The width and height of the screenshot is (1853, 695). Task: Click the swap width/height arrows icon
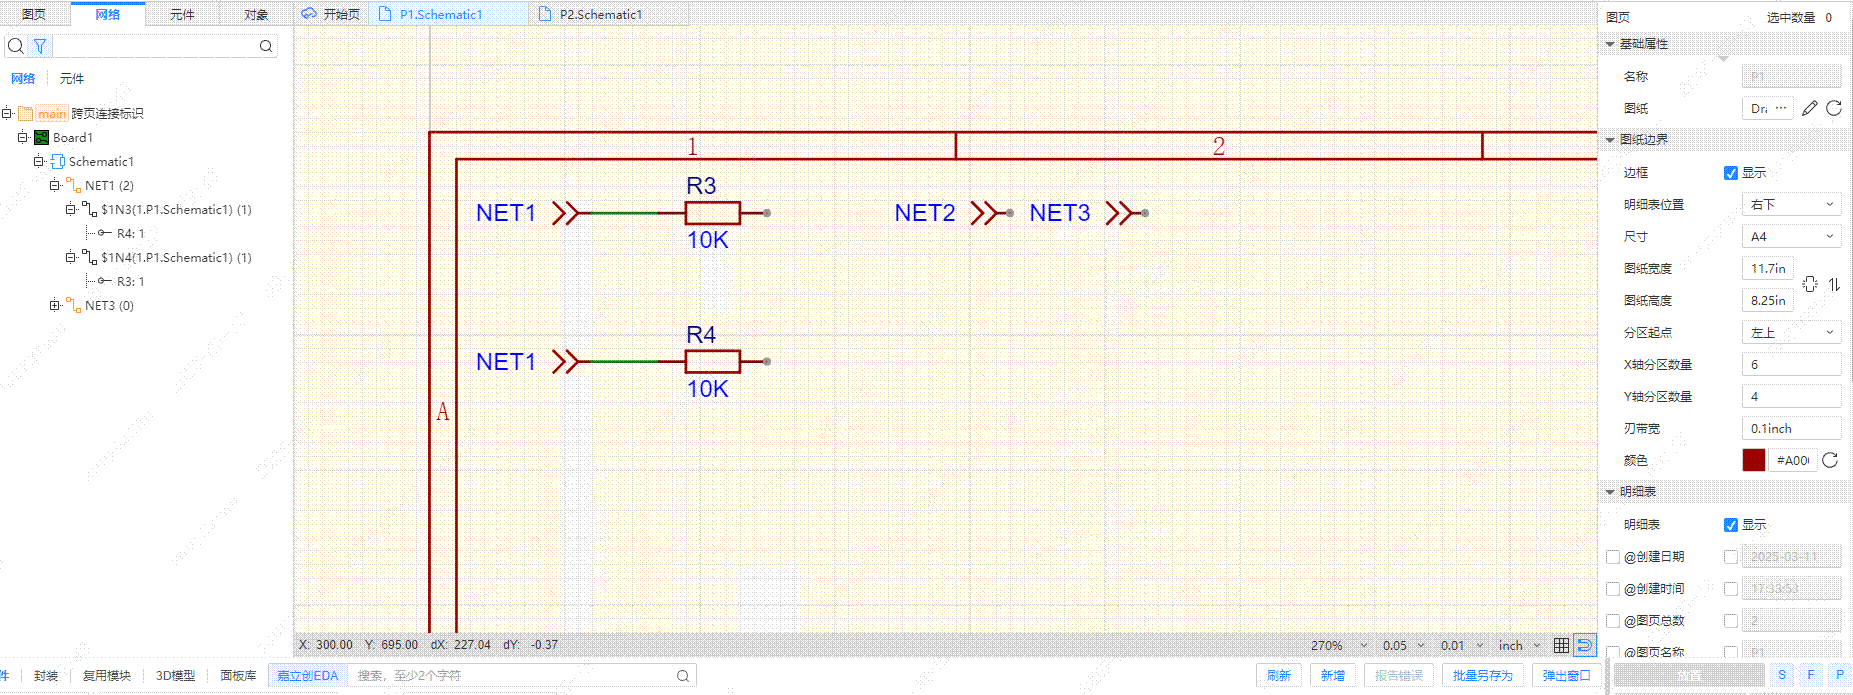pos(1834,285)
